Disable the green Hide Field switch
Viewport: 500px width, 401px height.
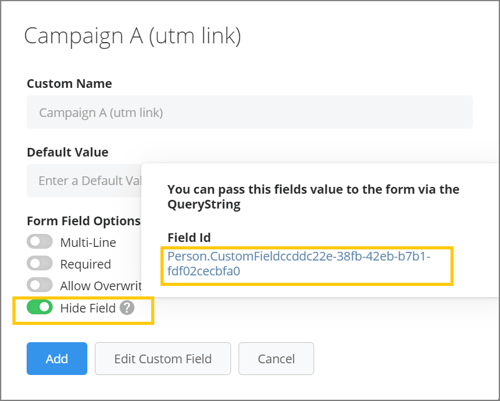point(40,307)
